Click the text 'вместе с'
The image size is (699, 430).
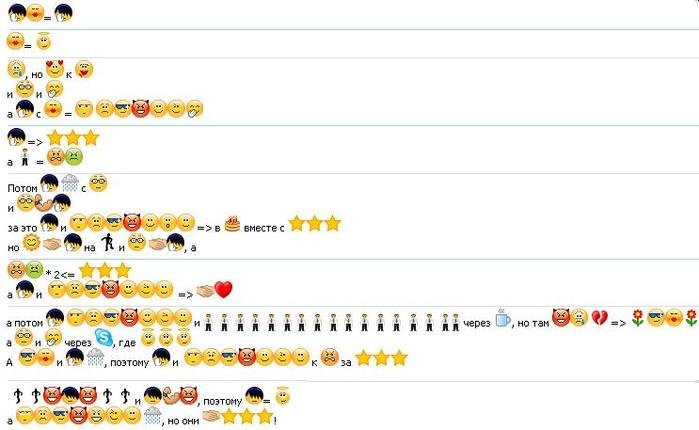pos(264,228)
